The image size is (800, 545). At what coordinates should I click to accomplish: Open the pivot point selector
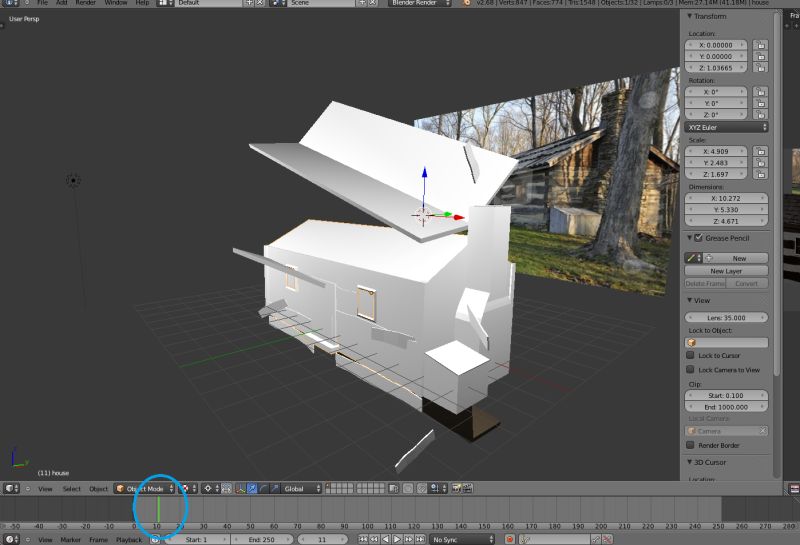coord(211,488)
